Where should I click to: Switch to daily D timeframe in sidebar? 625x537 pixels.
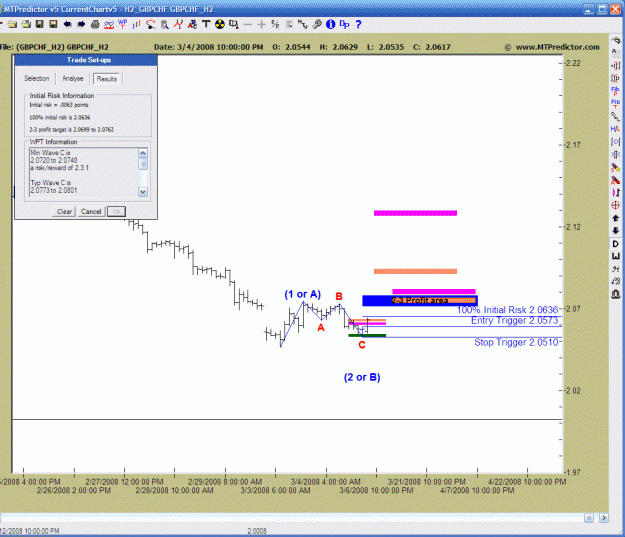pyautogui.click(x=615, y=244)
